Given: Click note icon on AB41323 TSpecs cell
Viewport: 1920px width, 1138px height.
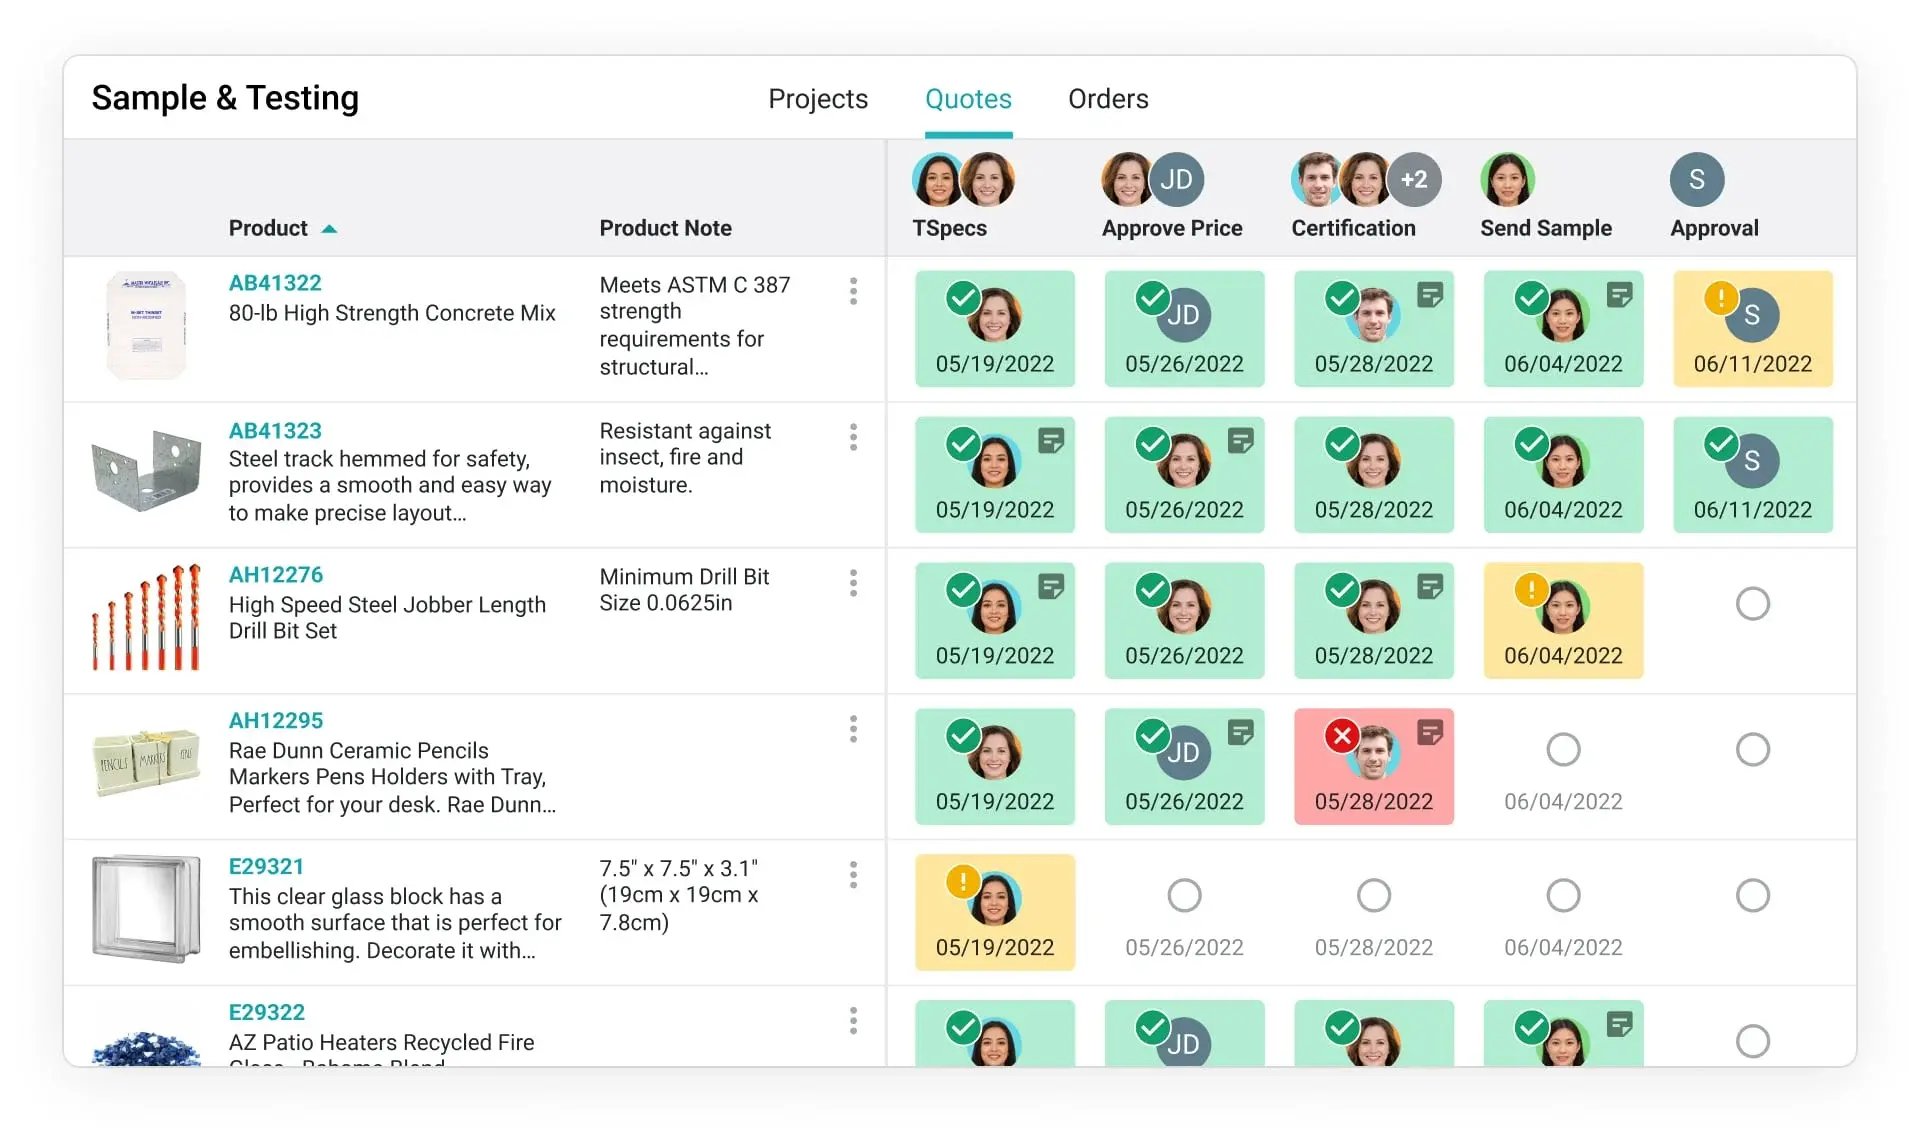Looking at the screenshot, I should pyautogui.click(x=1051, y=440).
